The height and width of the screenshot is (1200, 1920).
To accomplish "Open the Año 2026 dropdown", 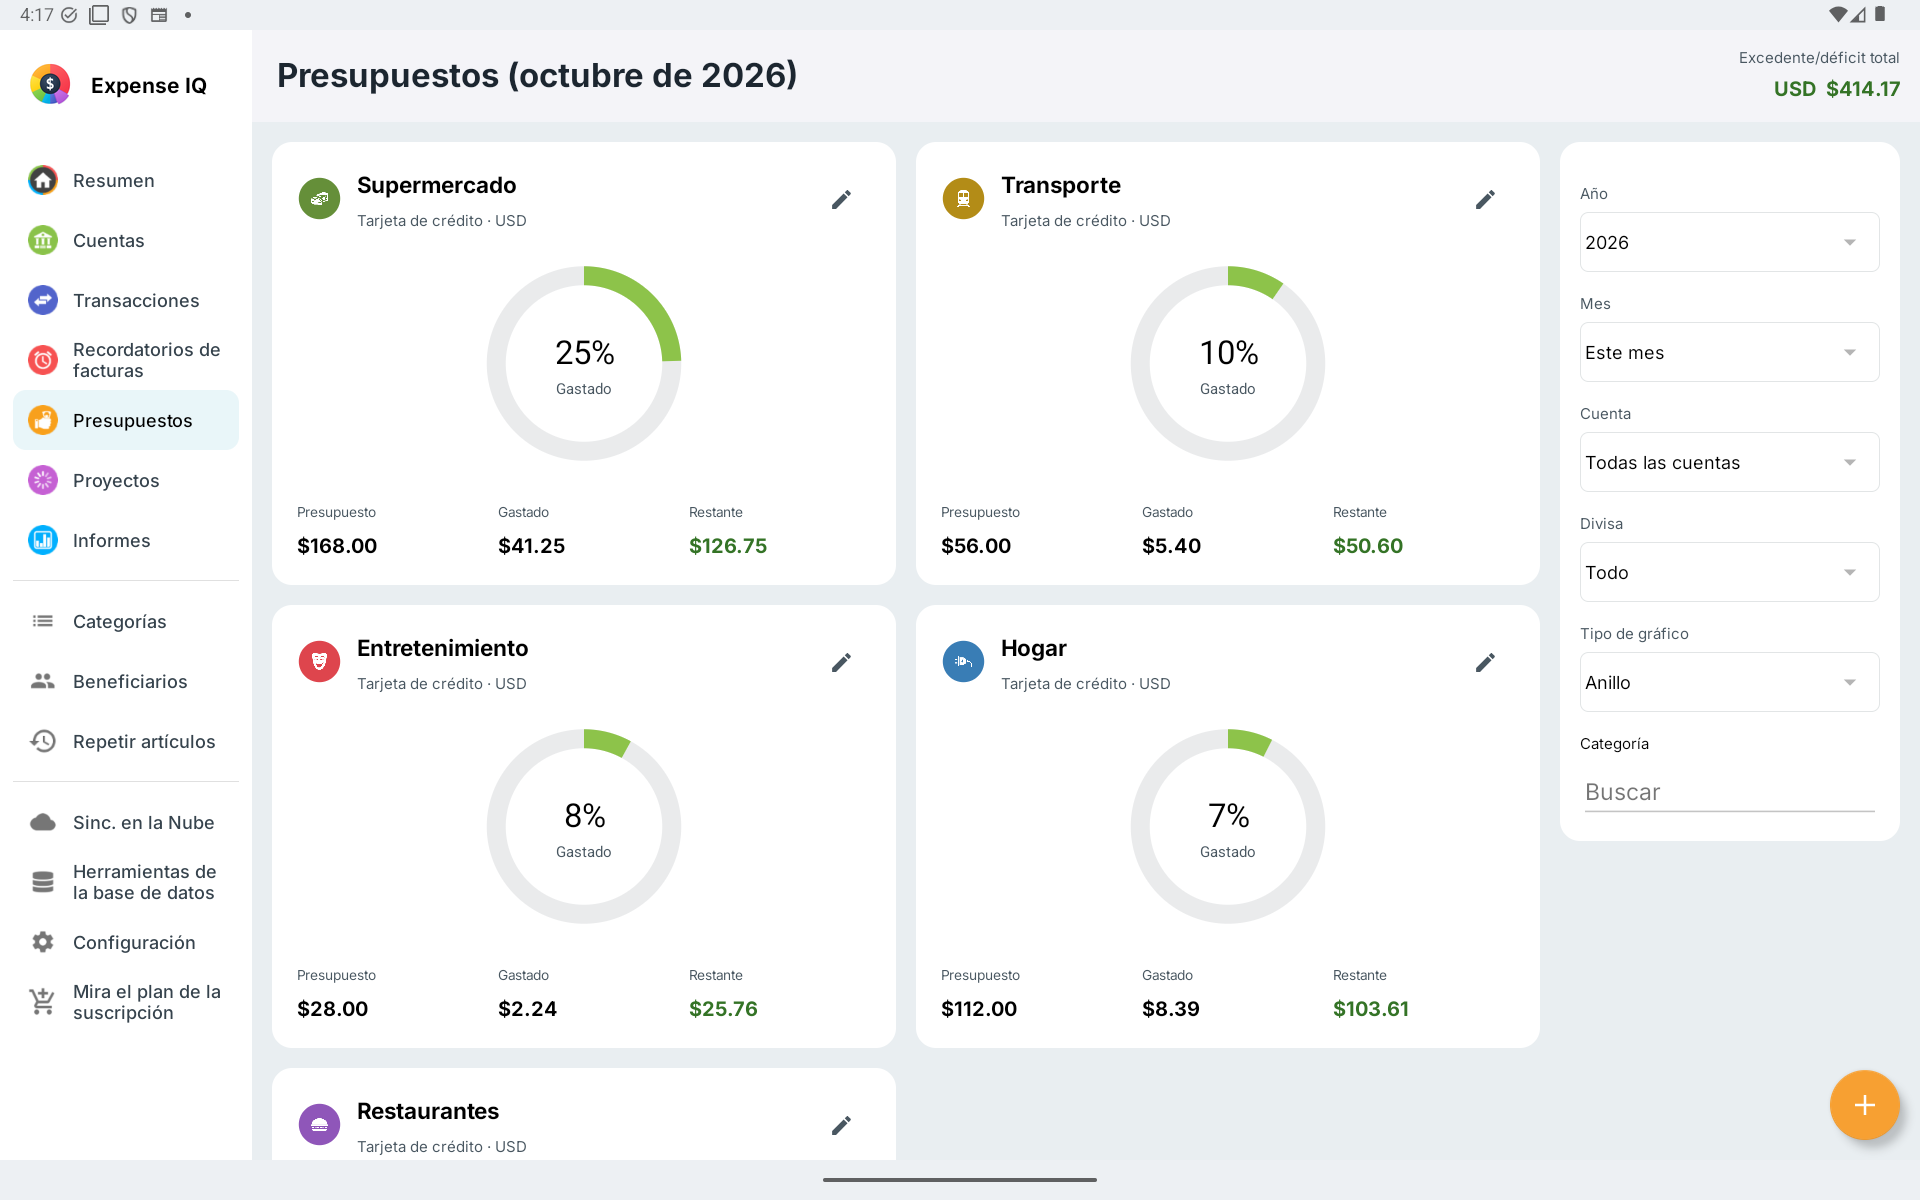I will coord(1729,242).
